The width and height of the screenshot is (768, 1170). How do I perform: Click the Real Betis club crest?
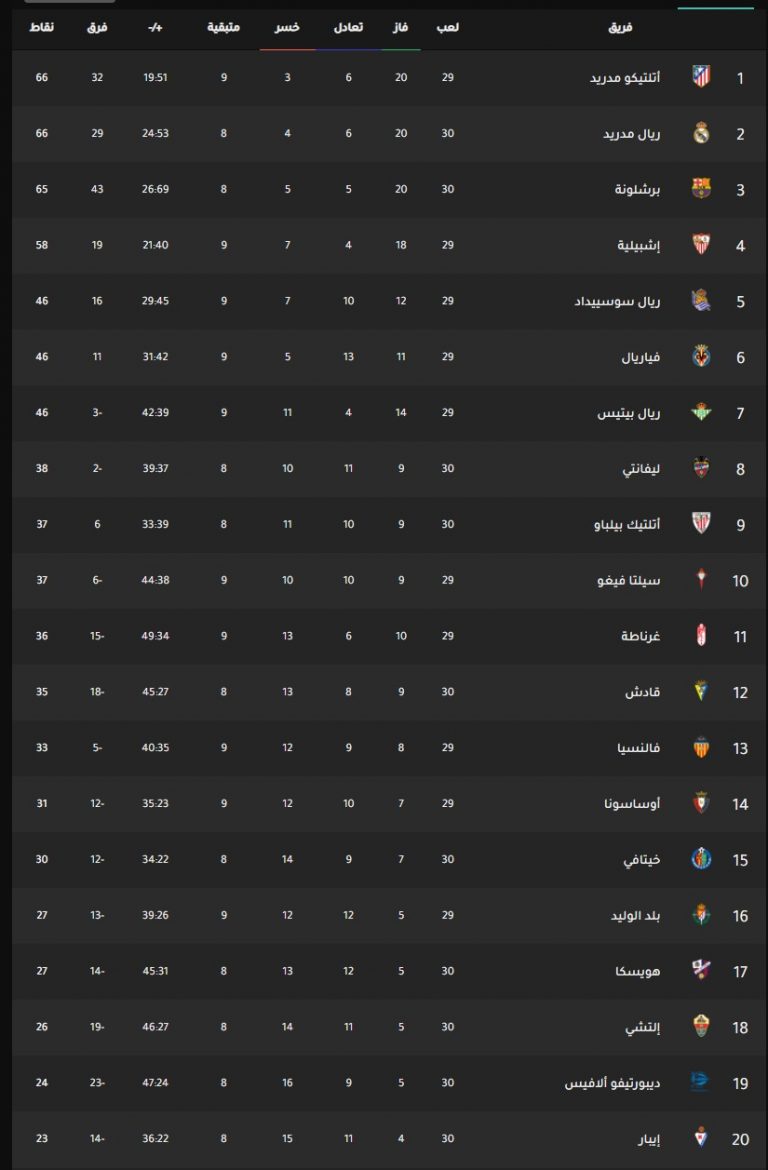(701, 412)
